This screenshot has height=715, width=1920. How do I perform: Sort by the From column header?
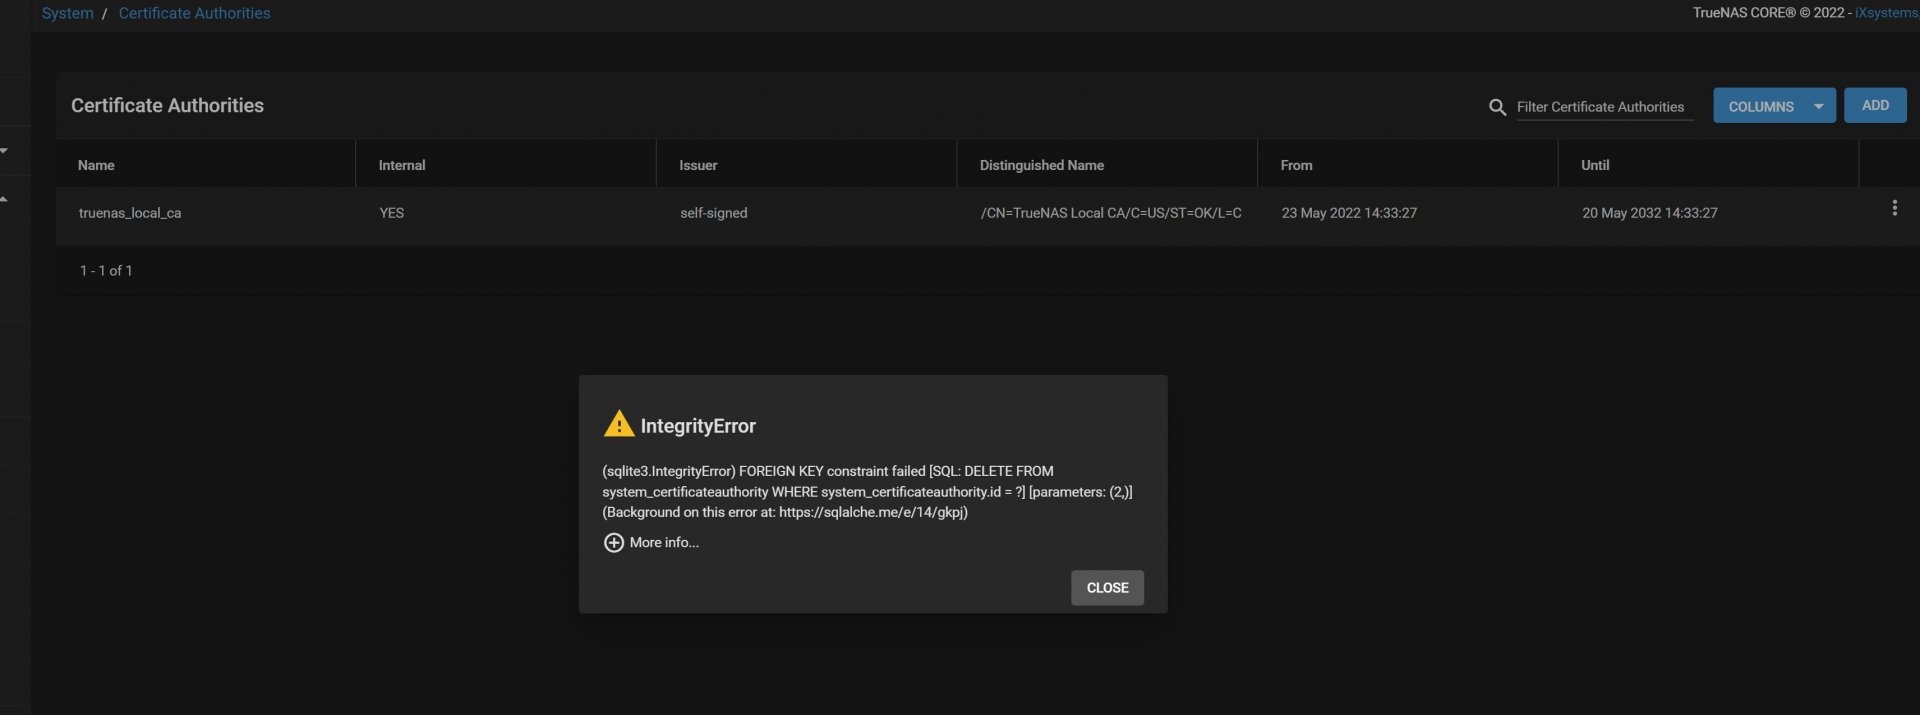(1296, 165)
